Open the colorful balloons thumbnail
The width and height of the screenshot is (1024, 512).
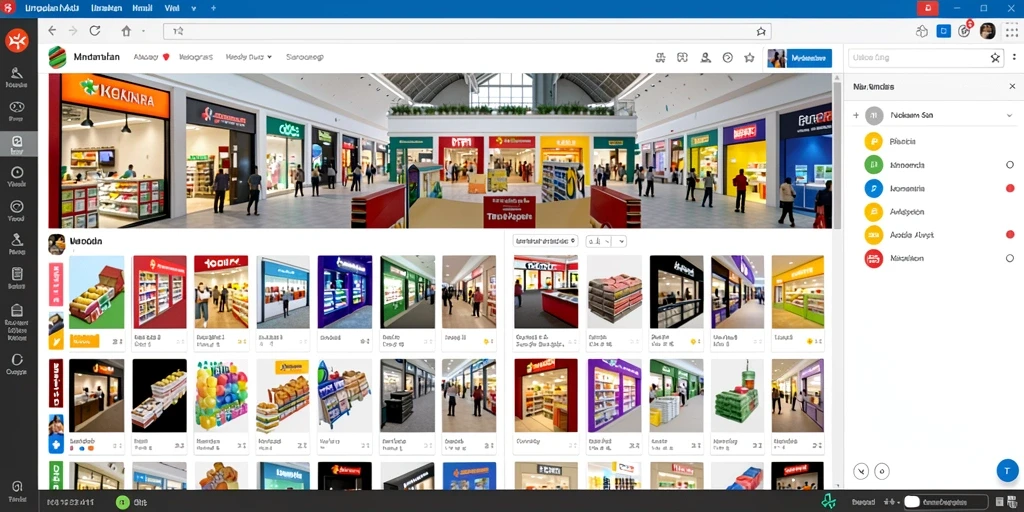click(221, 395)
